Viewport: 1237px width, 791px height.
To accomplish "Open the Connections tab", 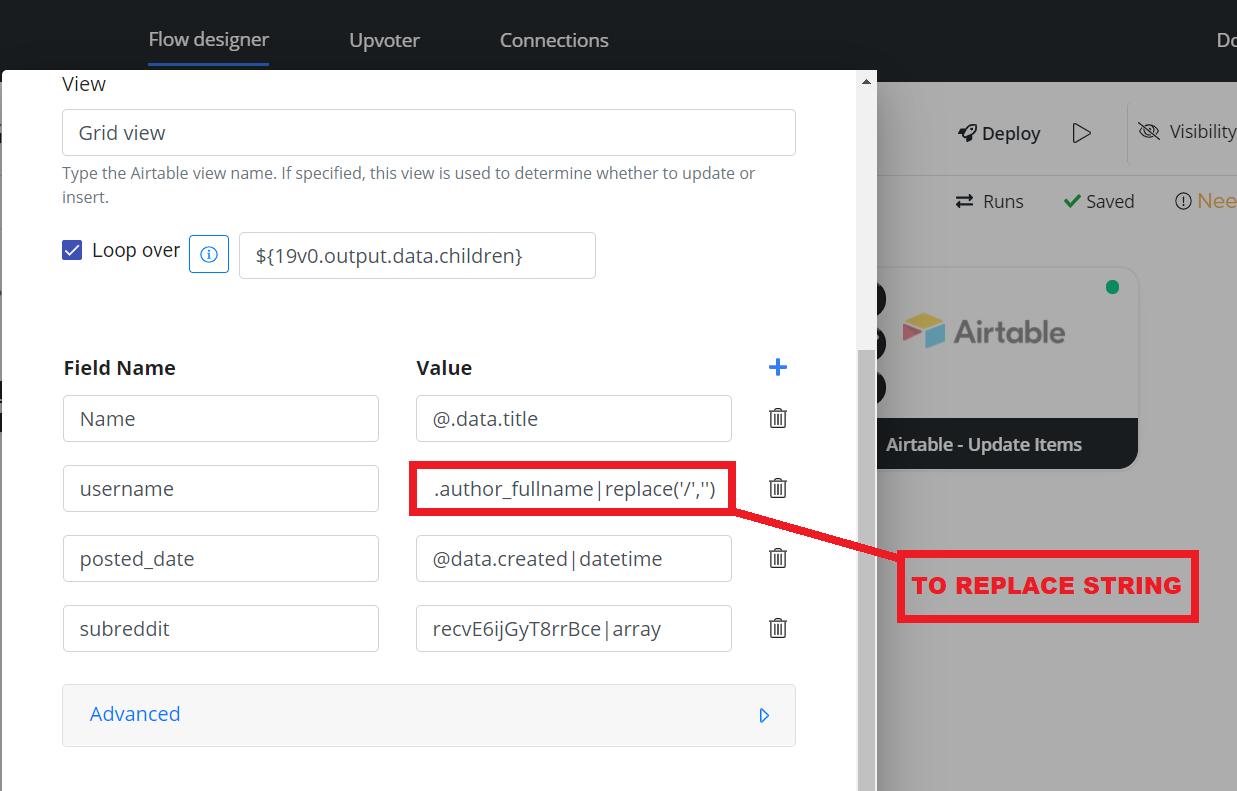I will [x=554, y=40].
